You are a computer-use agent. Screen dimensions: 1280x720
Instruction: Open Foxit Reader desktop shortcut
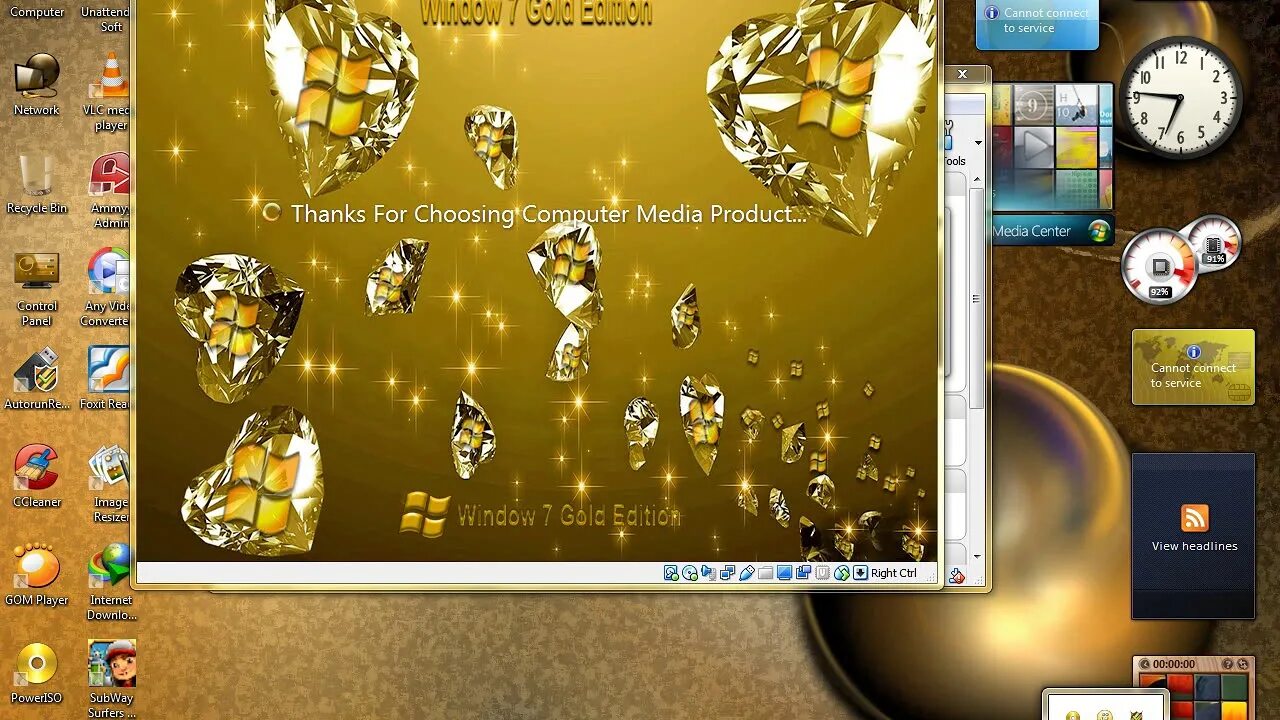107,380
